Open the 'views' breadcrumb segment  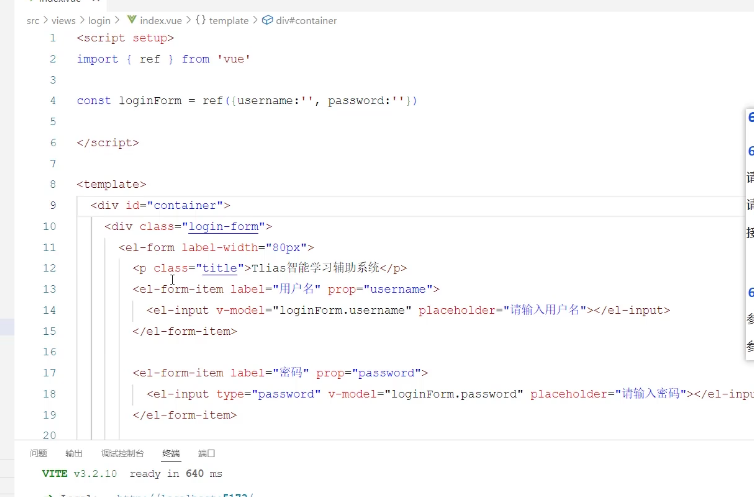tap(63, 21)
